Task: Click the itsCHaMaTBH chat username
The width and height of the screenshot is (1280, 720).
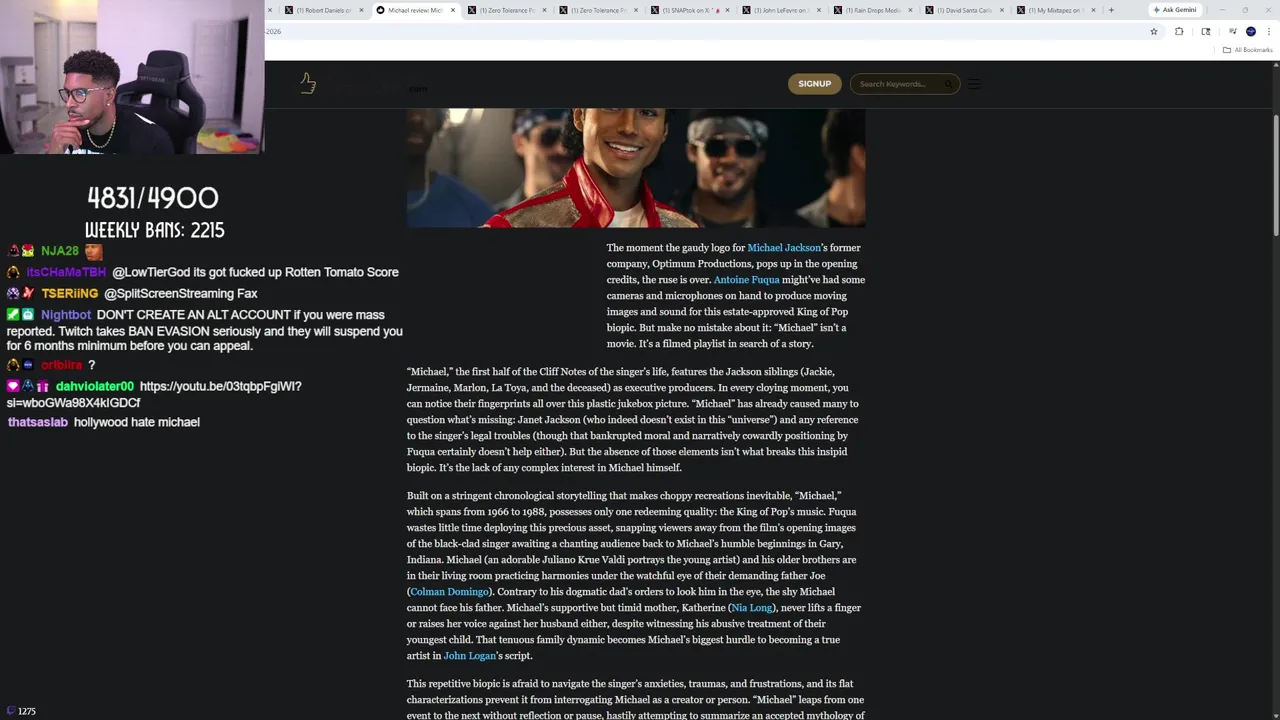Action: pyautogui.click(x=66, y=272)
